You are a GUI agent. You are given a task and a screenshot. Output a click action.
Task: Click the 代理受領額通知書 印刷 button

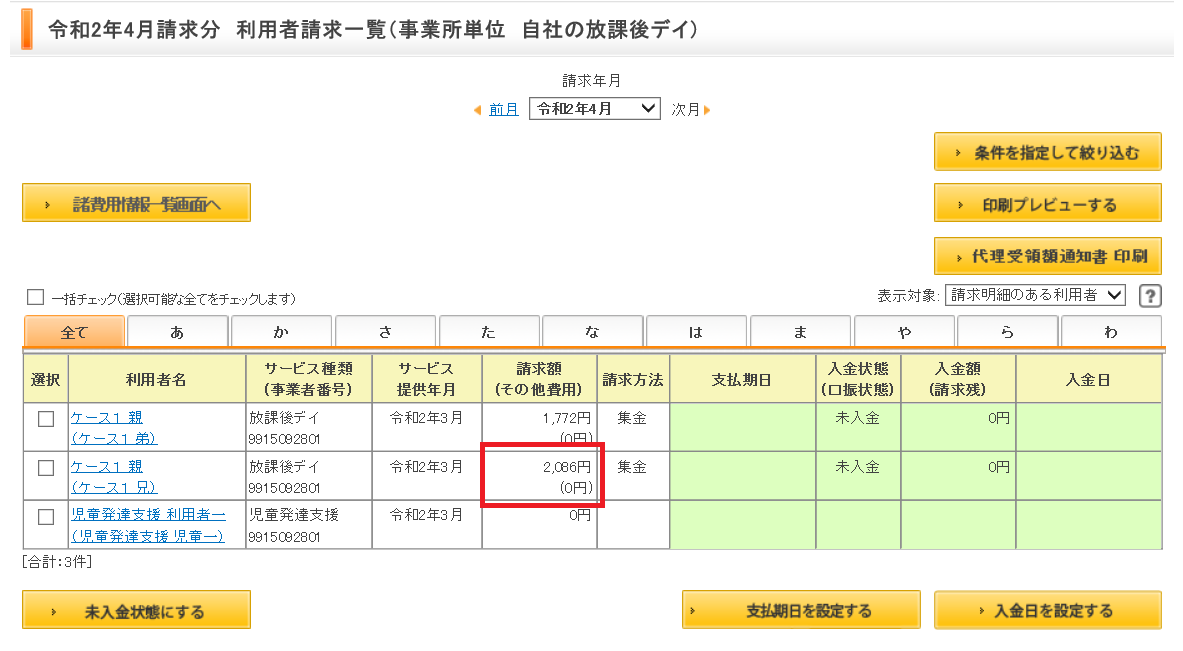(1047, 256)
